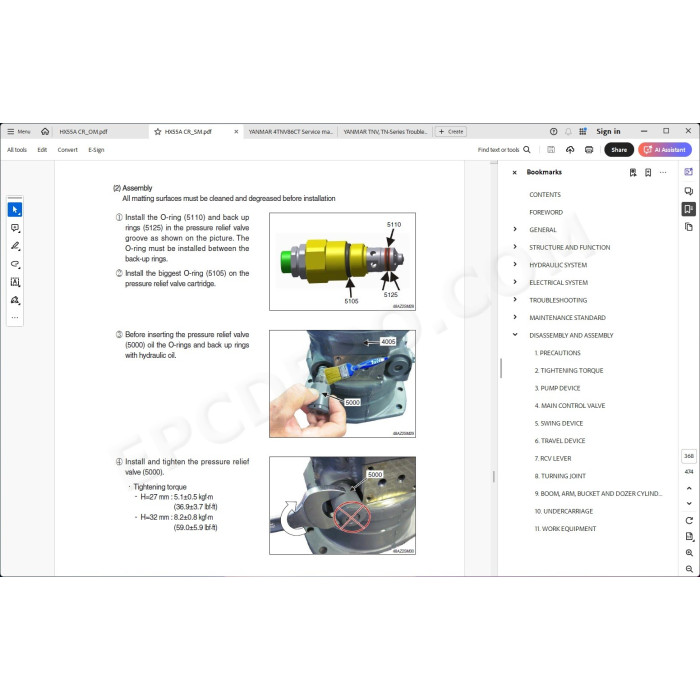Open notifications bell icon
This screenshot has width=700, height=700.
[568, 132]
